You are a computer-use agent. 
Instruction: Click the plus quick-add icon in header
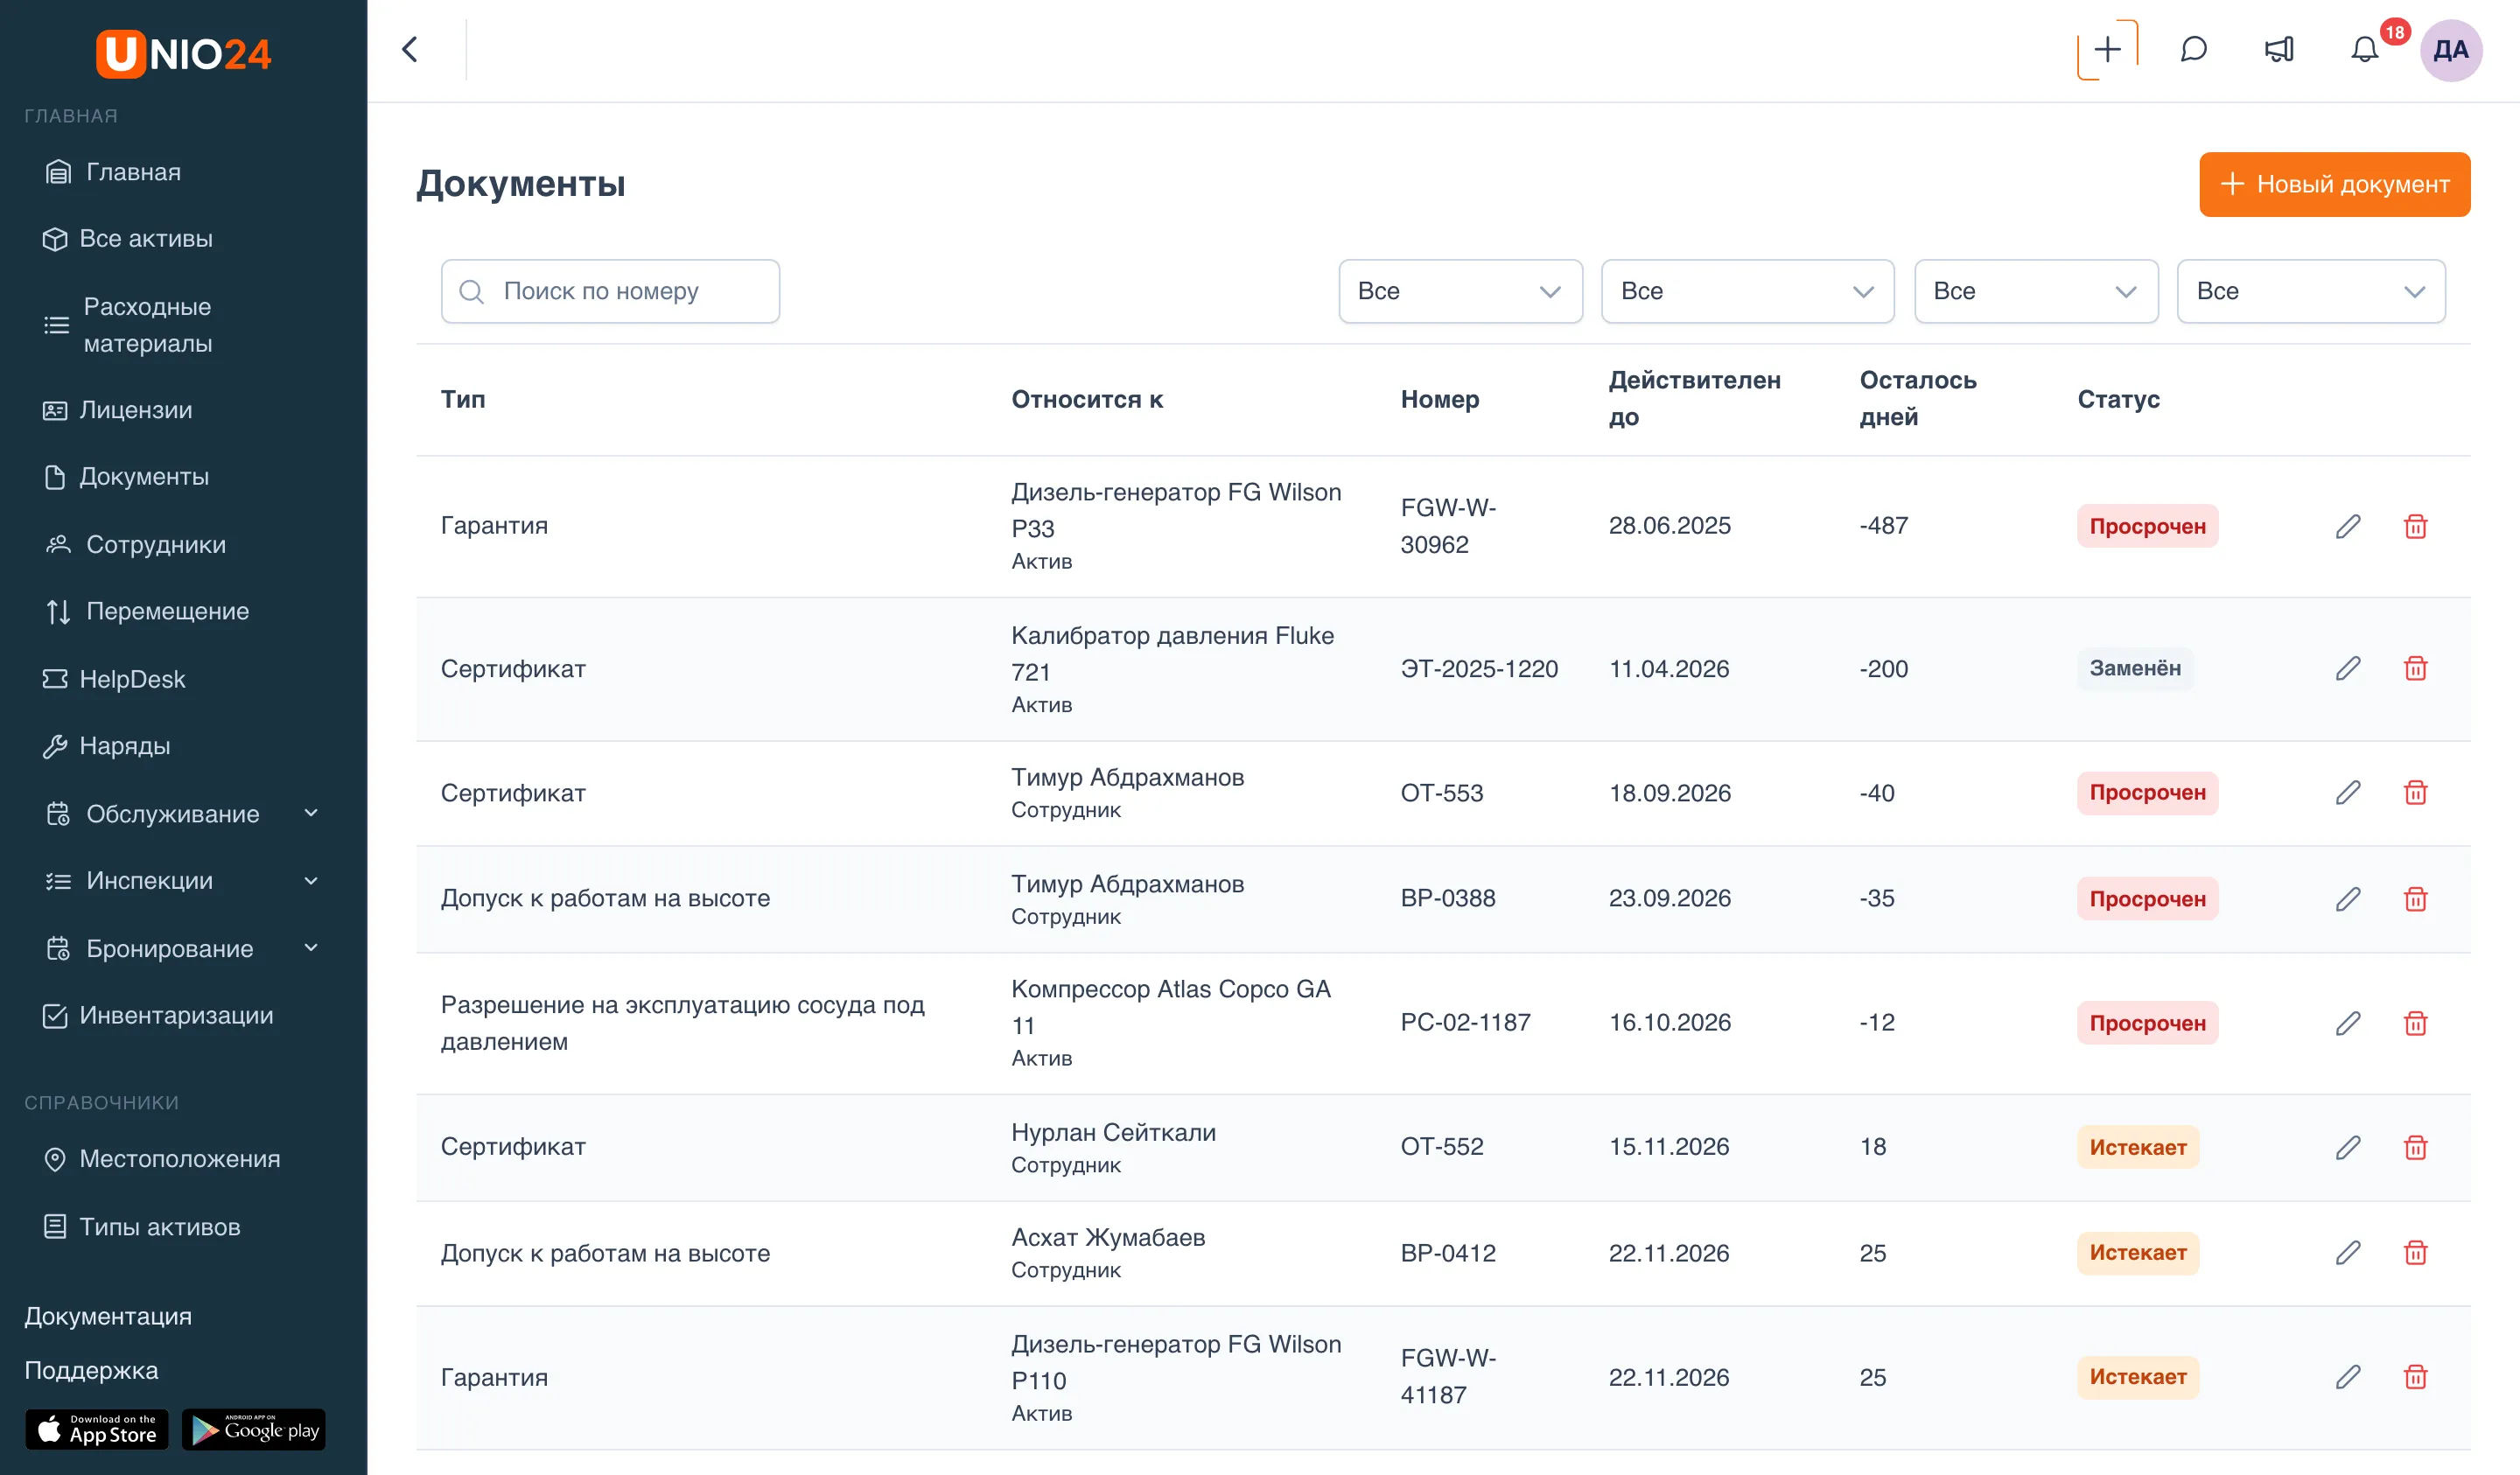pyautogui.click(x=2107, y=49)
